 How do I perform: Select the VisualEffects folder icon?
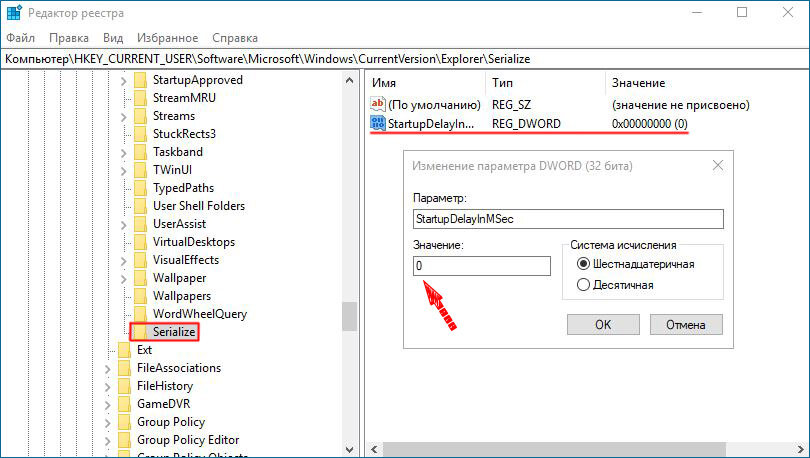point(140,260)
